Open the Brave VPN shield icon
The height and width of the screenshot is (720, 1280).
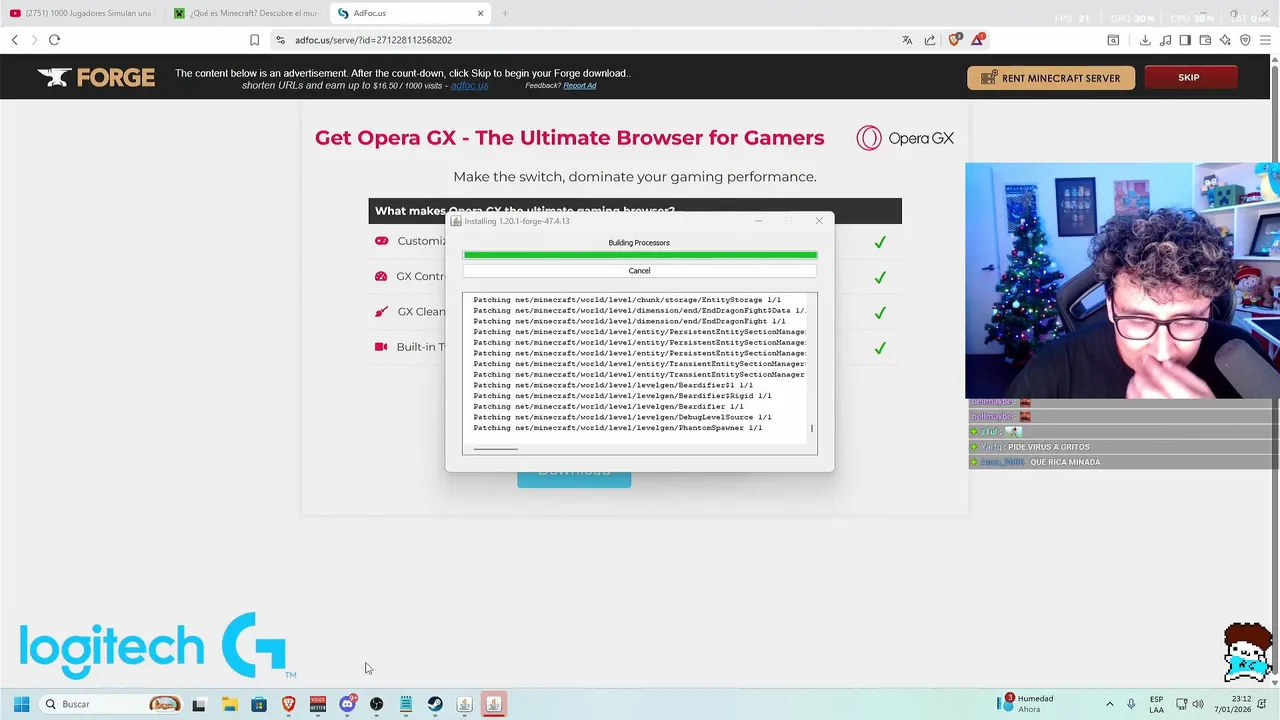pos(1245,40)
